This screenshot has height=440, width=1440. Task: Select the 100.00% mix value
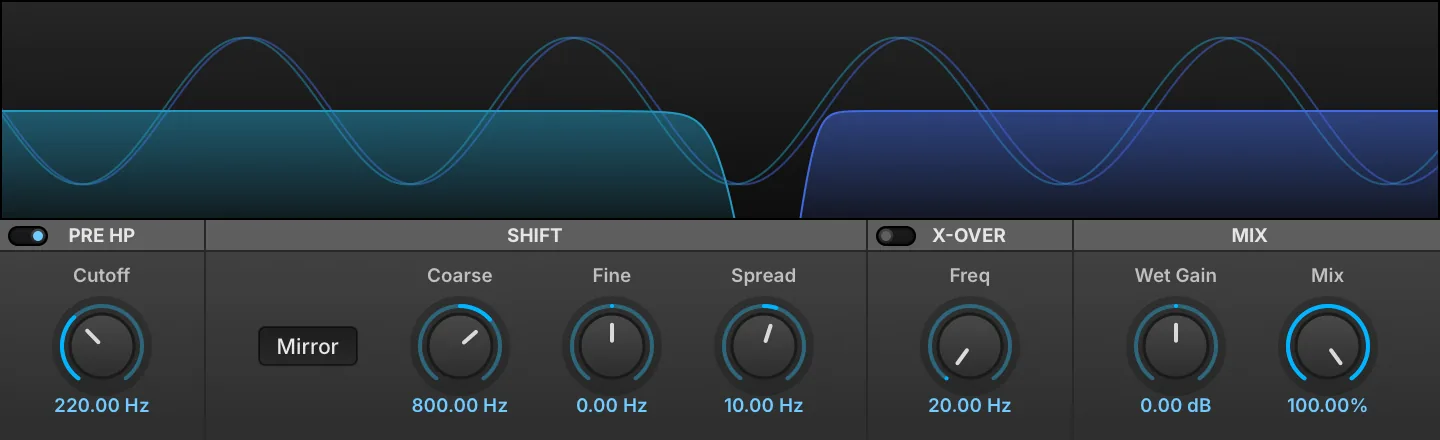[x=1328, y=406]
